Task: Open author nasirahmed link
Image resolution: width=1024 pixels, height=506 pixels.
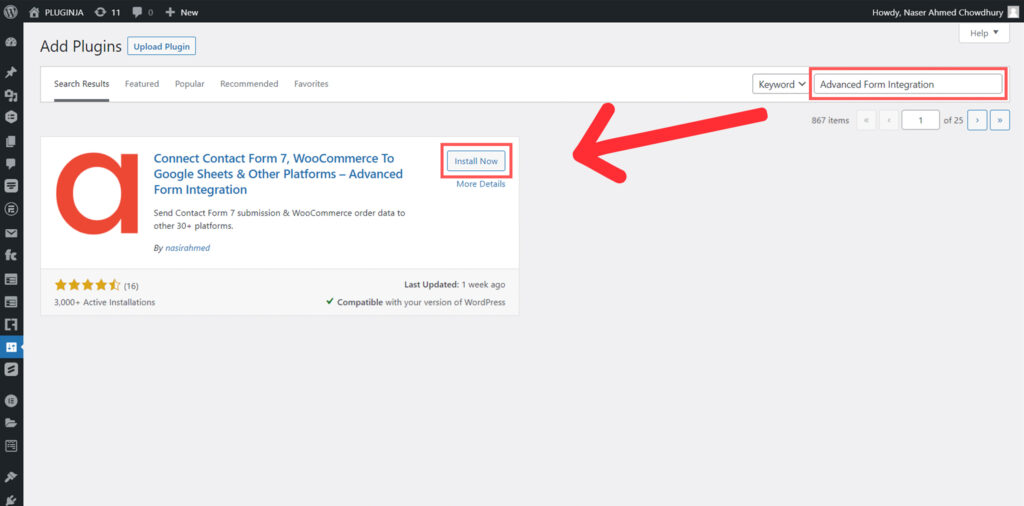Action: (187, 248)
